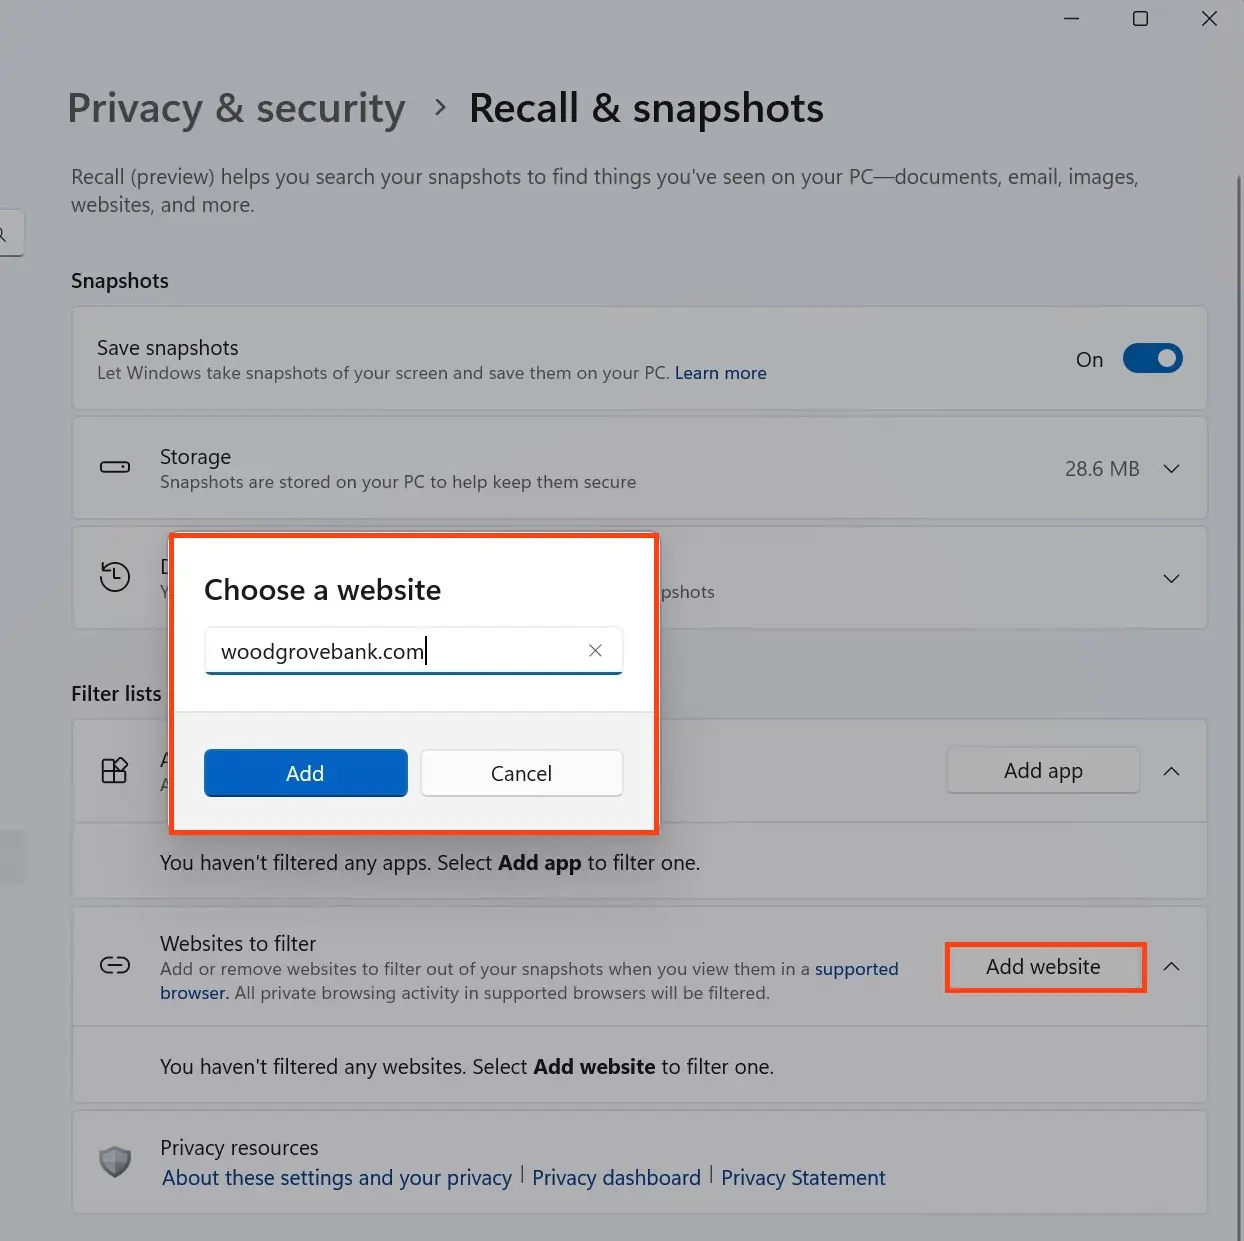The image size is (1244, 1241).
Task: Turn off the Save snapshots toggle
Action: [x=1152, y=358]
